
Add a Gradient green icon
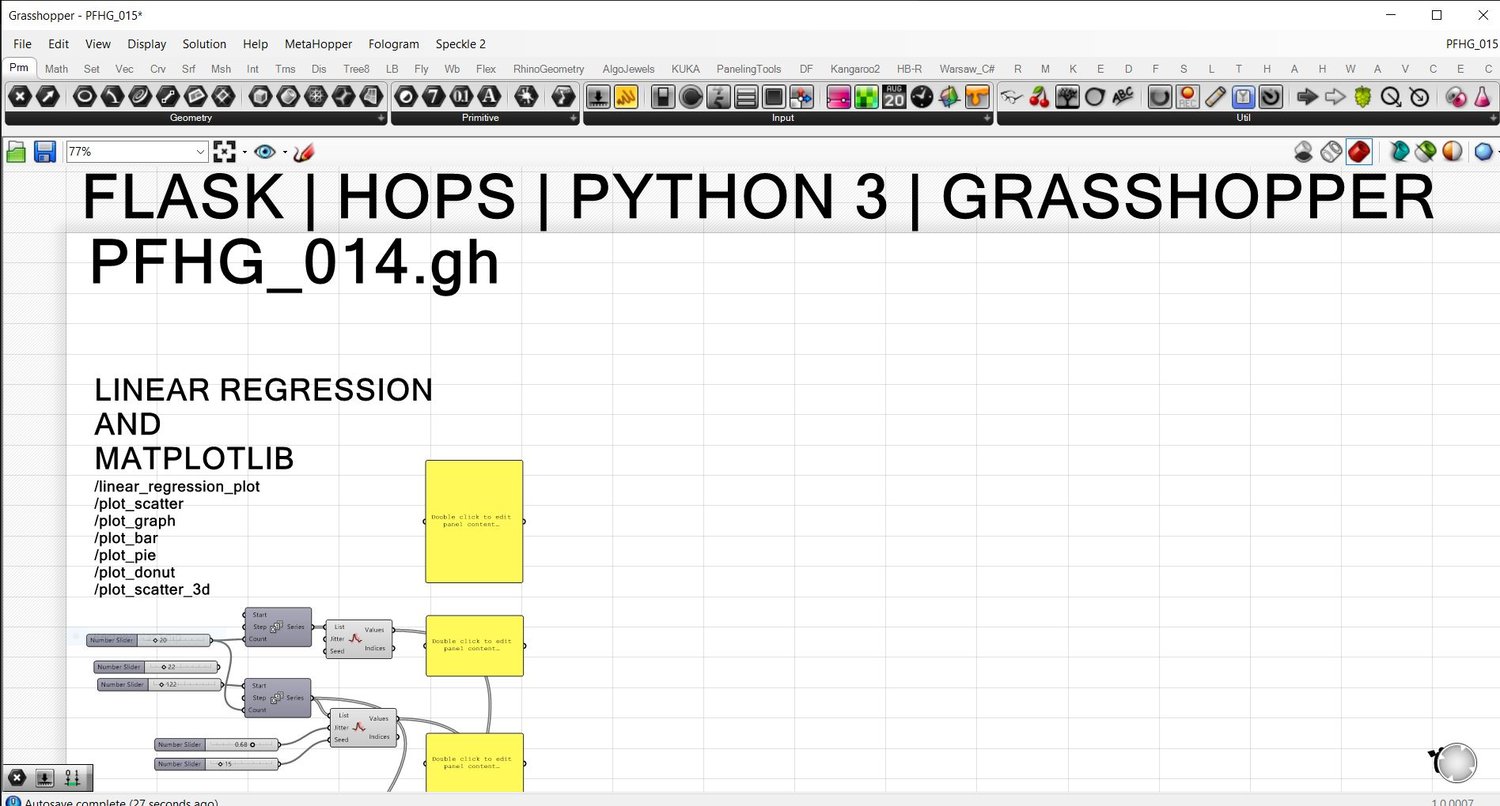pos(866,97)
